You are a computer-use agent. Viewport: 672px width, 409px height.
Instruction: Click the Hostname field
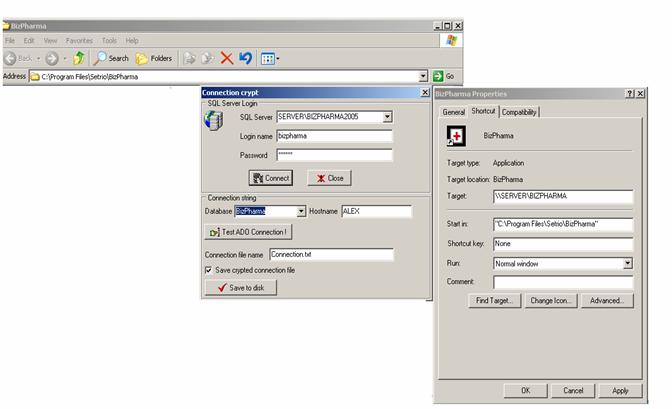click(x=377, y=211)
